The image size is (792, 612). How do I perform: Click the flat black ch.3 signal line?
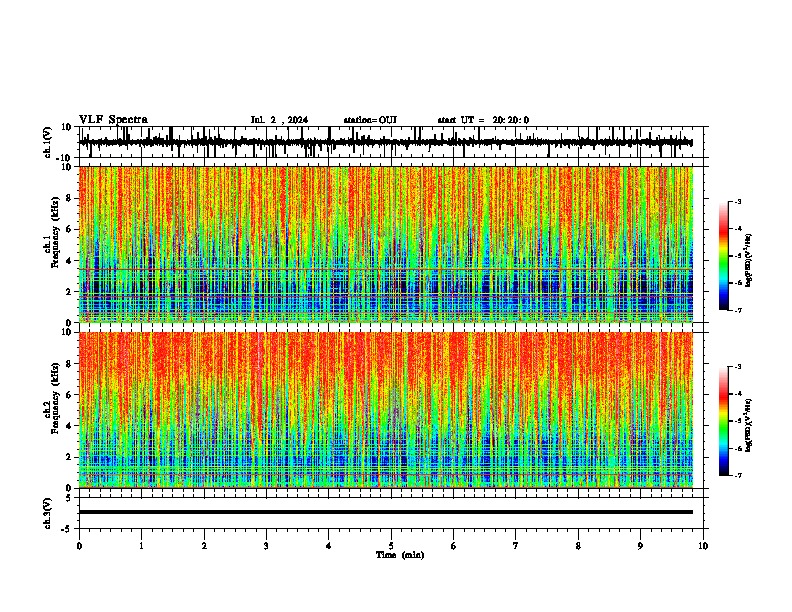(x=386, y=512)
